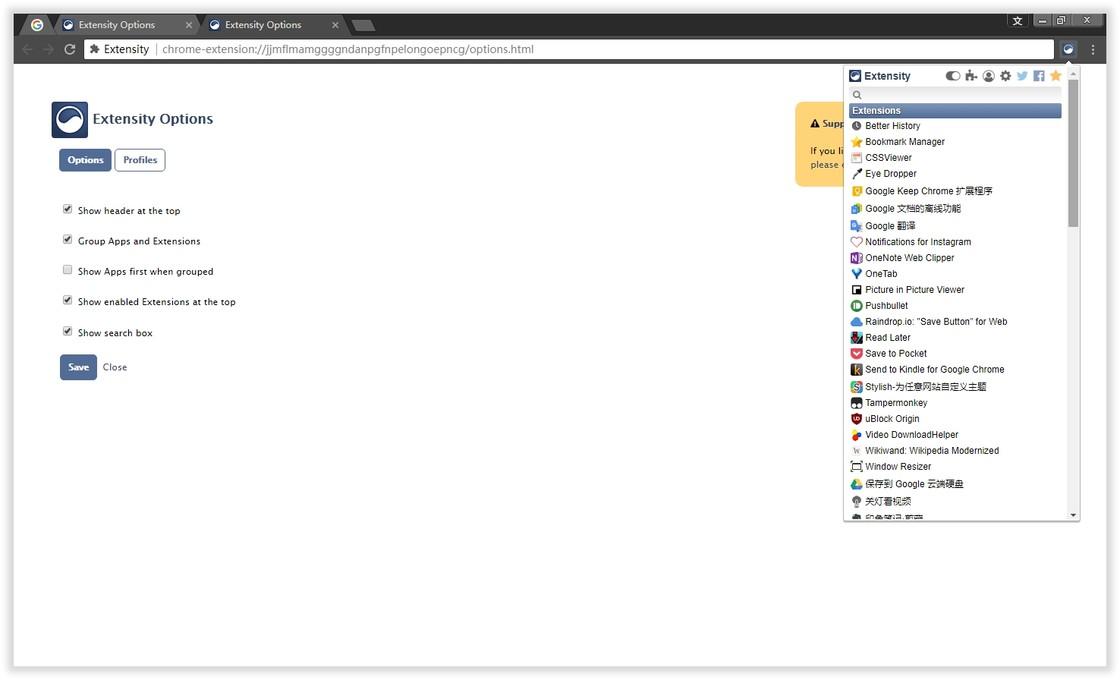Image resolution: width=1120 pixels, height=680 pixels.
Task: Reload the page with the refresh icon
Action: [x=69, y=49]
